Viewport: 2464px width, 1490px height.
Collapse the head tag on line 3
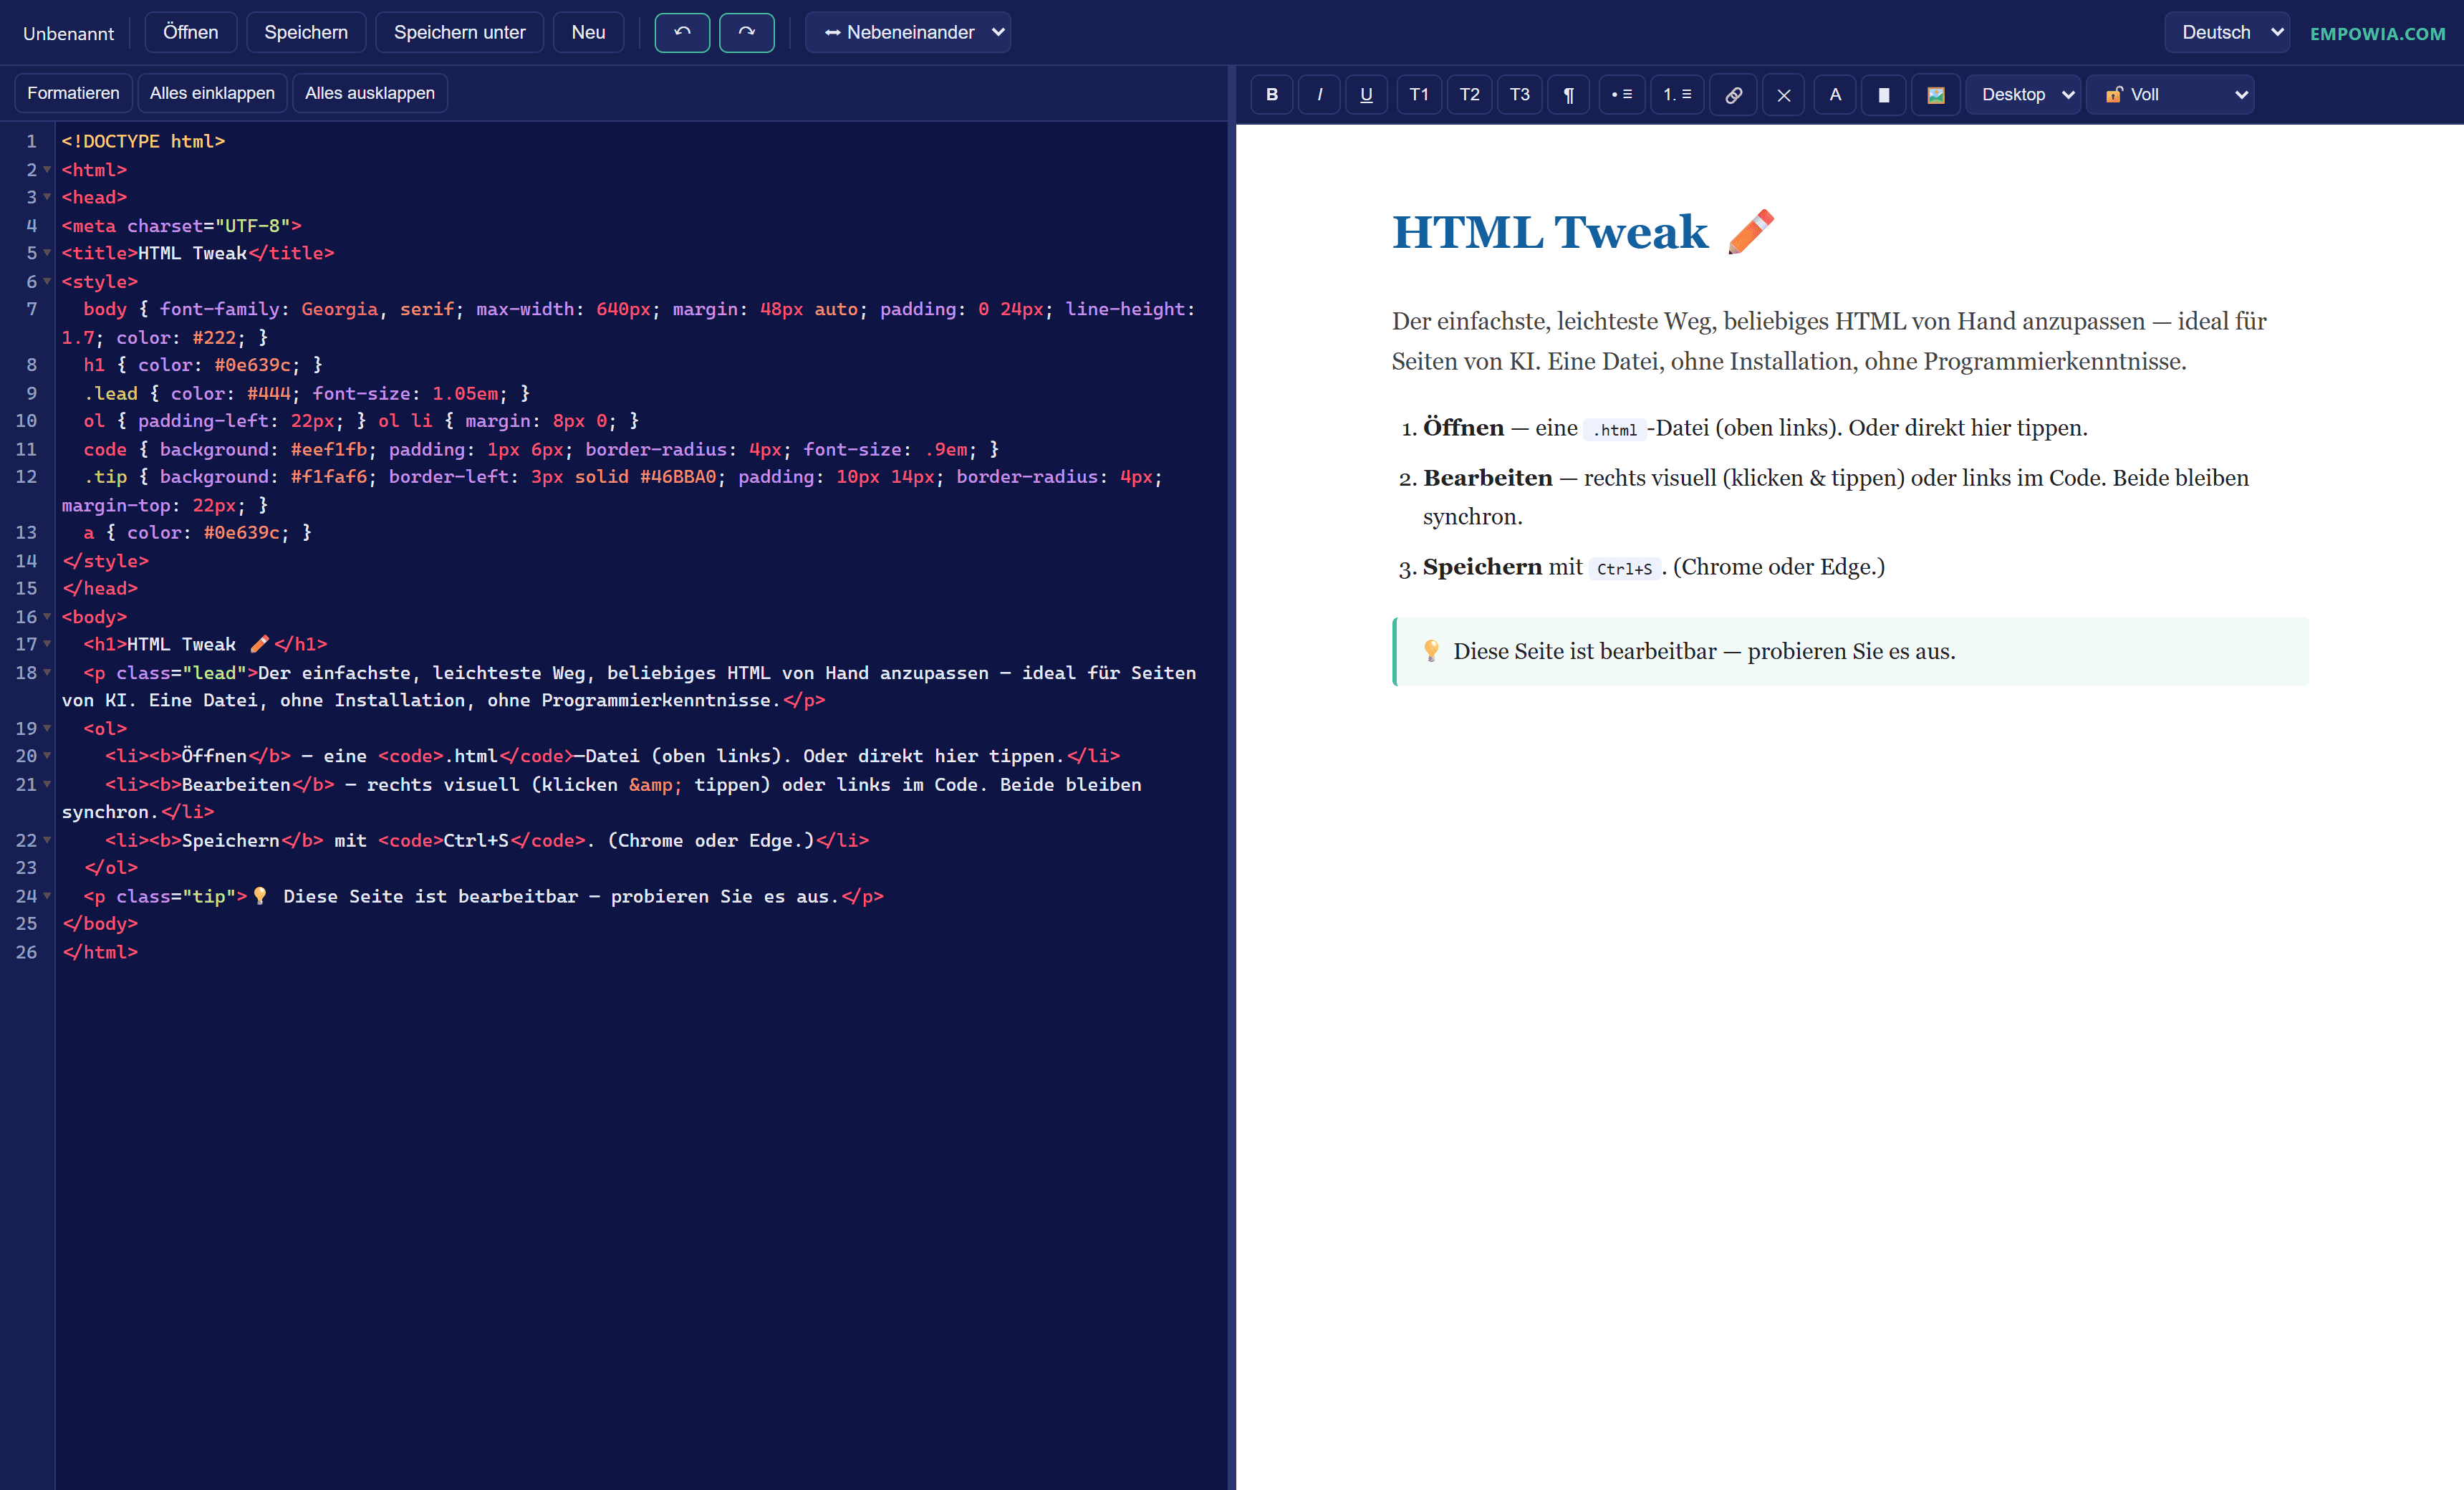(47, 197)
